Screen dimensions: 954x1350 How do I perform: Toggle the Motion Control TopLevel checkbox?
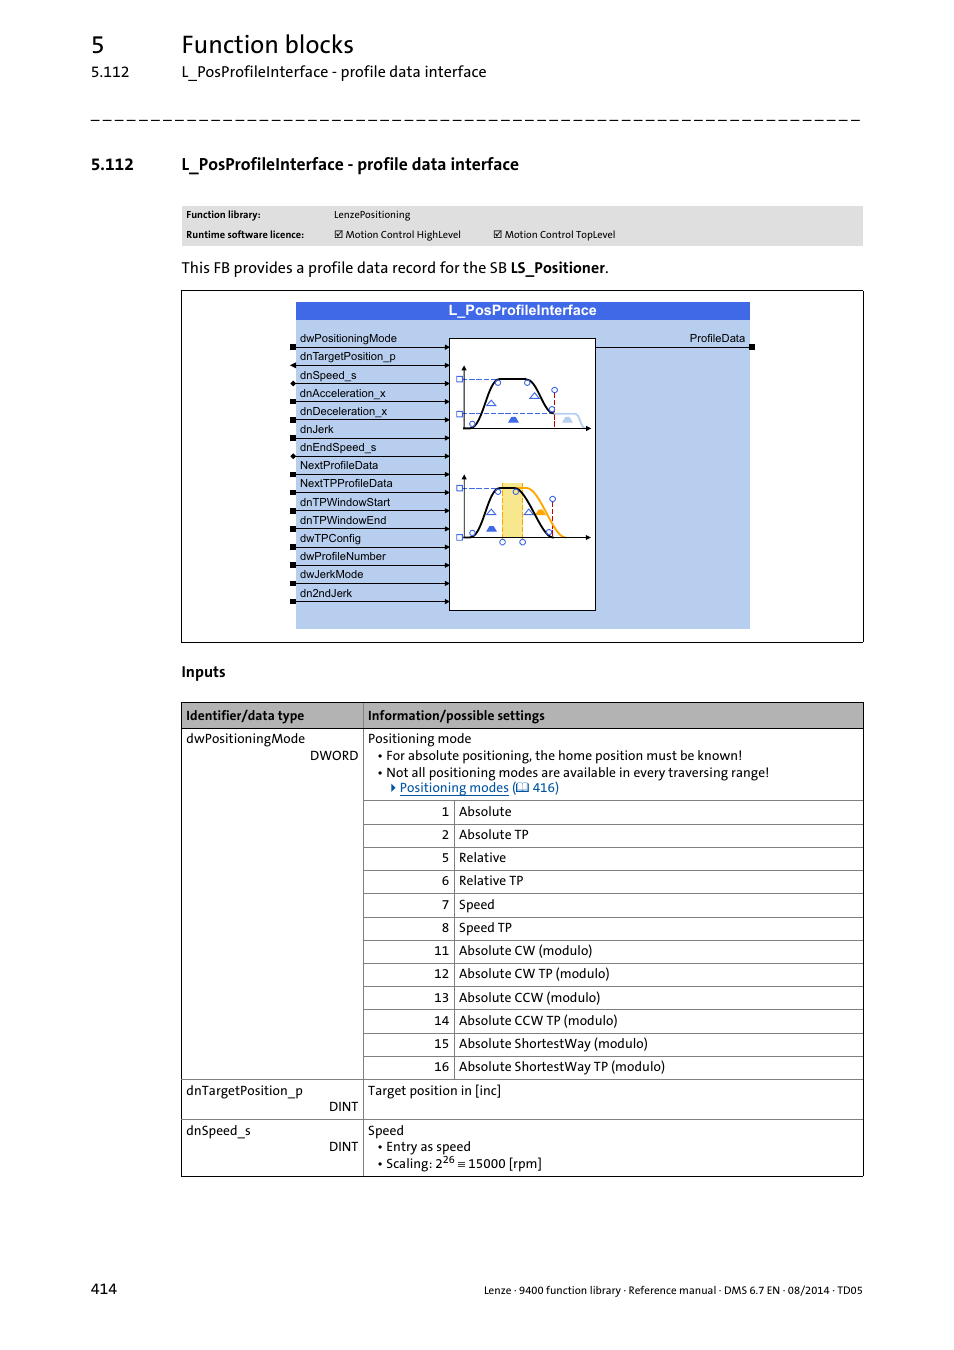[497, 235]
